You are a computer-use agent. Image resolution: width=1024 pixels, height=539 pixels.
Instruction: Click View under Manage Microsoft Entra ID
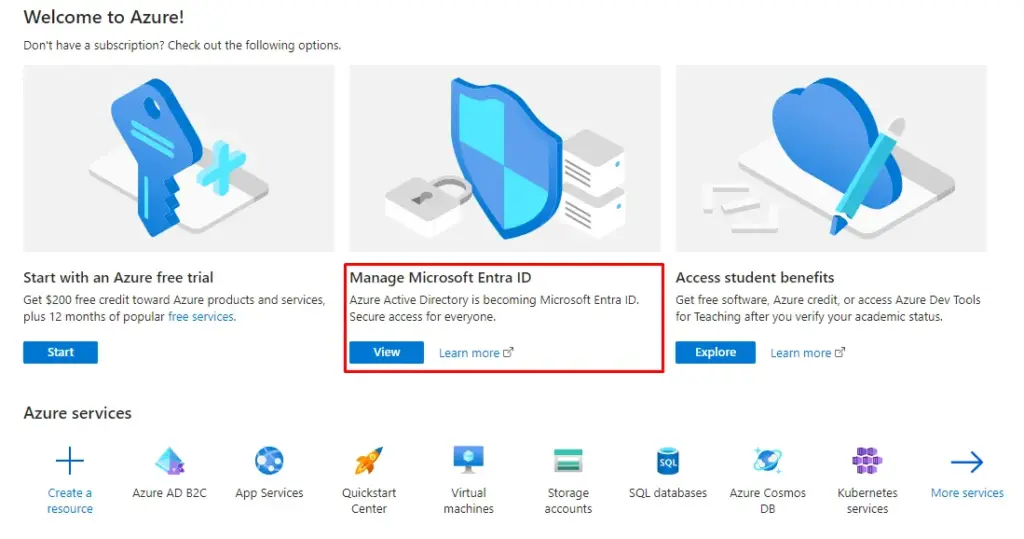(x=387, y=352)
